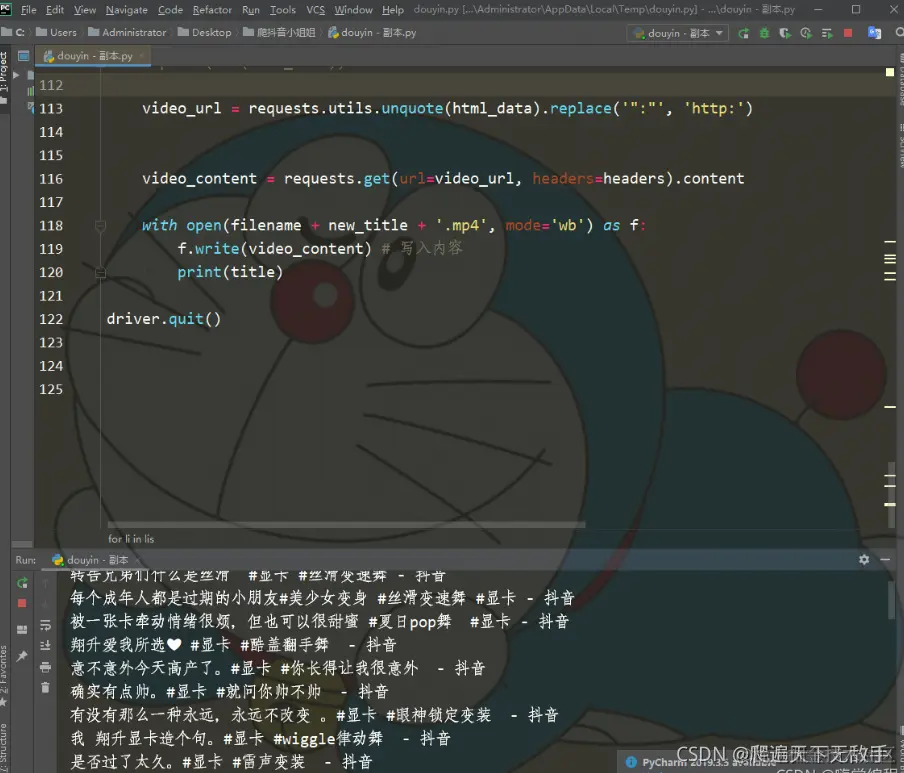The height and width of the screenshot is (773, 904).
Task: Click the Administrator breadcrumb folder
Action: click(127, 32)
